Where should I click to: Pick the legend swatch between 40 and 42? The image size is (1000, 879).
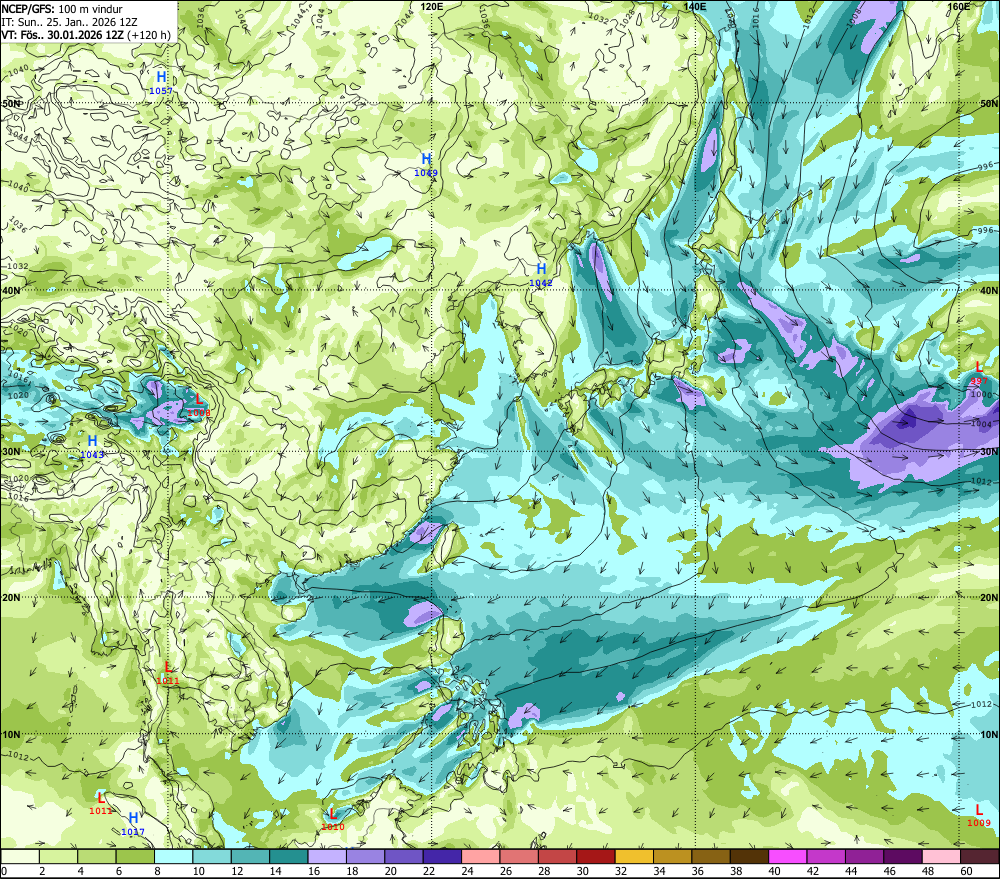click(788, 856)
